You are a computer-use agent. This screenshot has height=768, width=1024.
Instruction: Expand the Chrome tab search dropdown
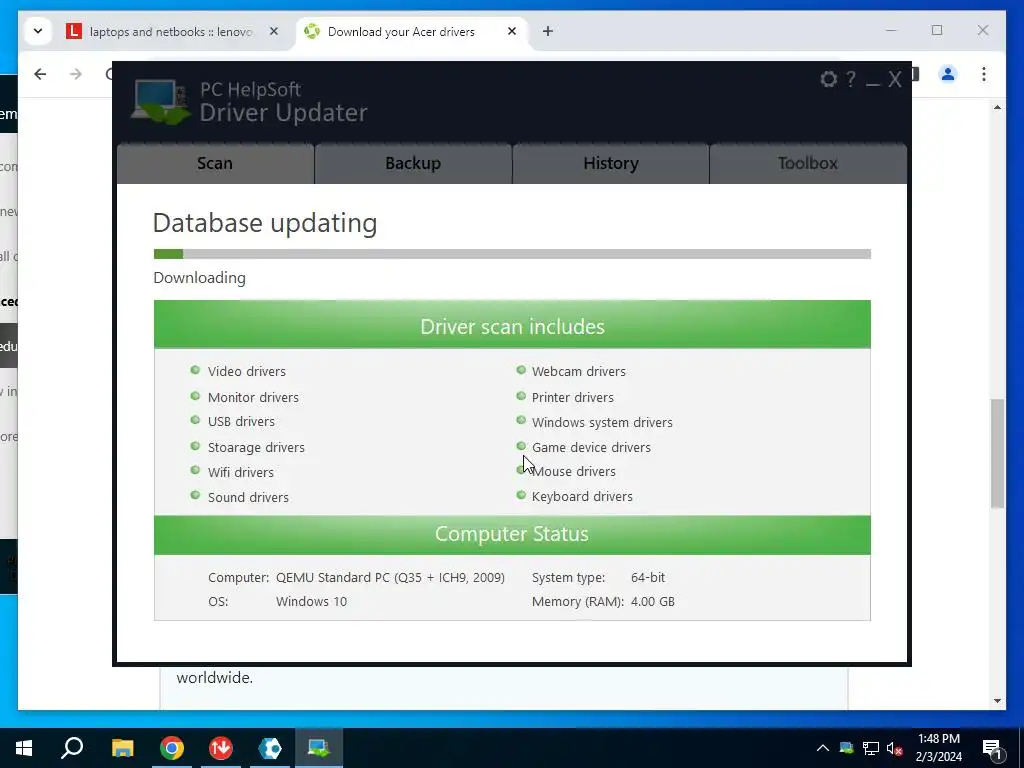[x=38, y=31]
